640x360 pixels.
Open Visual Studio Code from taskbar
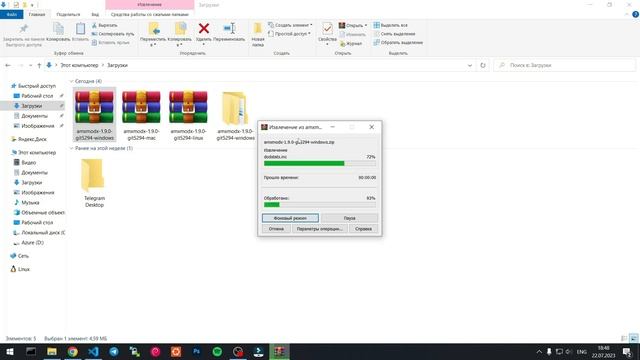pyautogui.click(x=93, y=351)
